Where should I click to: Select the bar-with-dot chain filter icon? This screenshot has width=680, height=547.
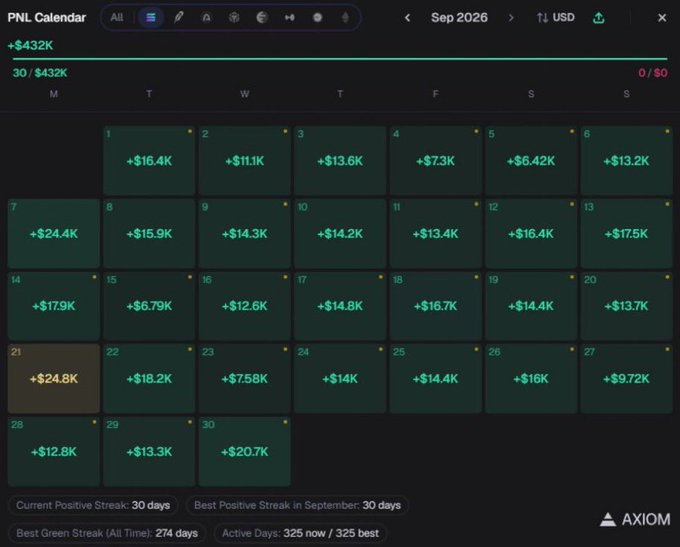(290, 17)
